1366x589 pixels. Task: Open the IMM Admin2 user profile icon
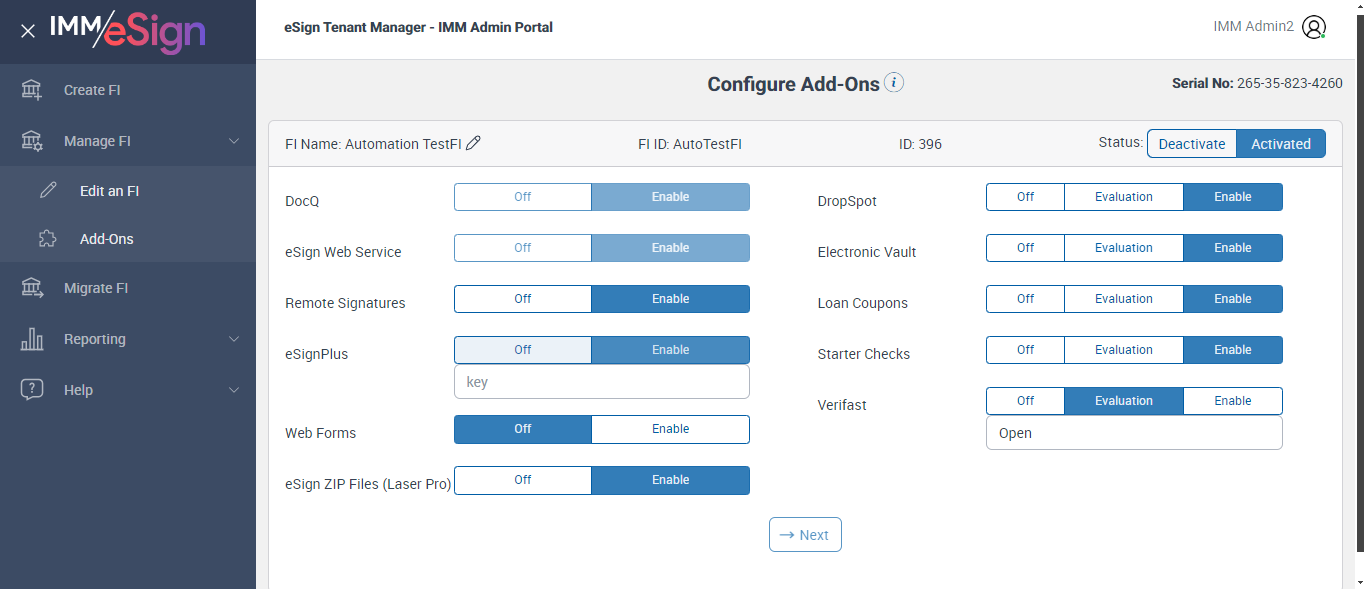(1314, 28)
